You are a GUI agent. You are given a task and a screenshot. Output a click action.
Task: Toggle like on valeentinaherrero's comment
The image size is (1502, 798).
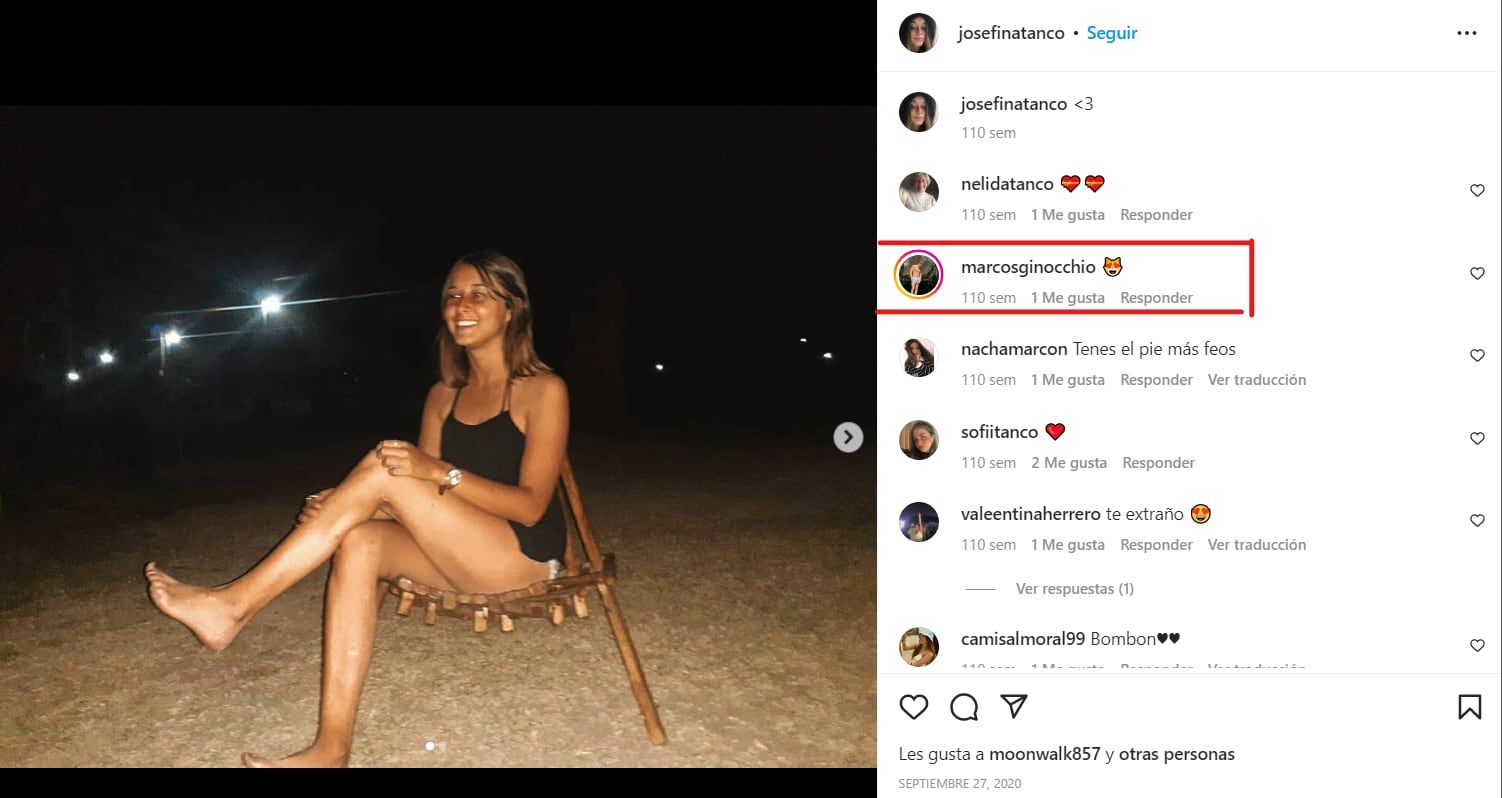pyautogui.click(x=1477, y=520)
